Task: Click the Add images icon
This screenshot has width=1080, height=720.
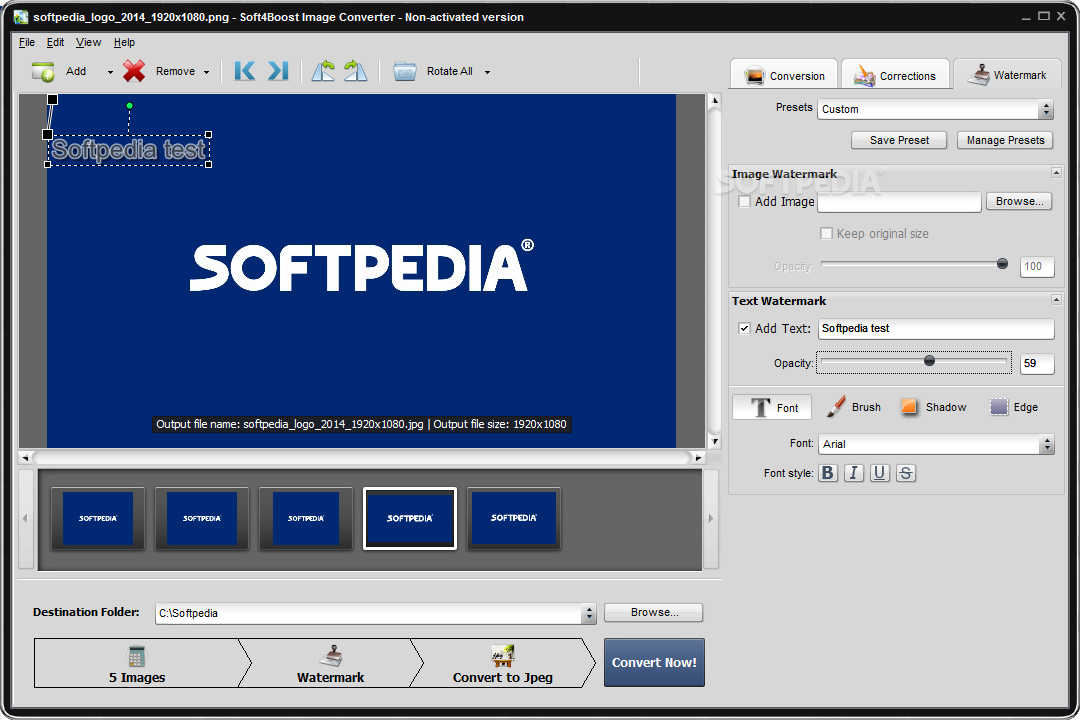Action: pyautogui.click(x=43, y=71)
